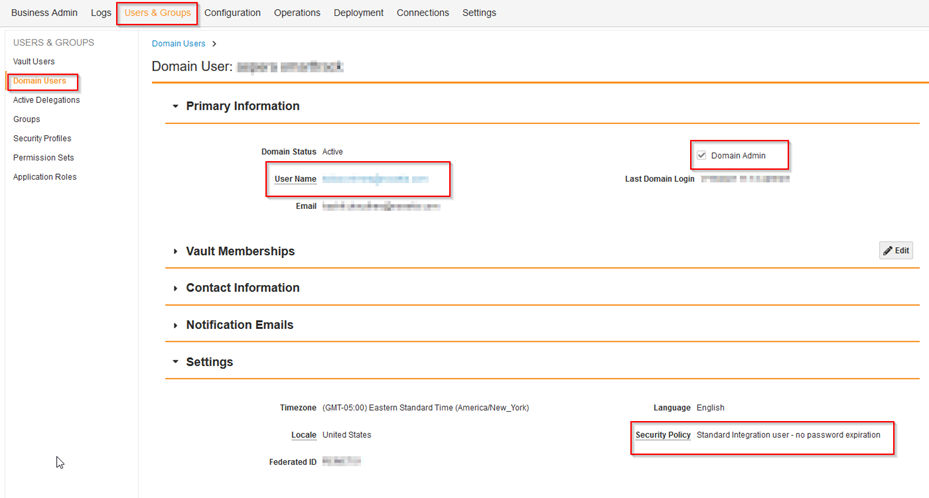Image resolution: width=929 pixels, height=498 pixels.
Task: Expand the Notification Emails section
Action: 176,325
